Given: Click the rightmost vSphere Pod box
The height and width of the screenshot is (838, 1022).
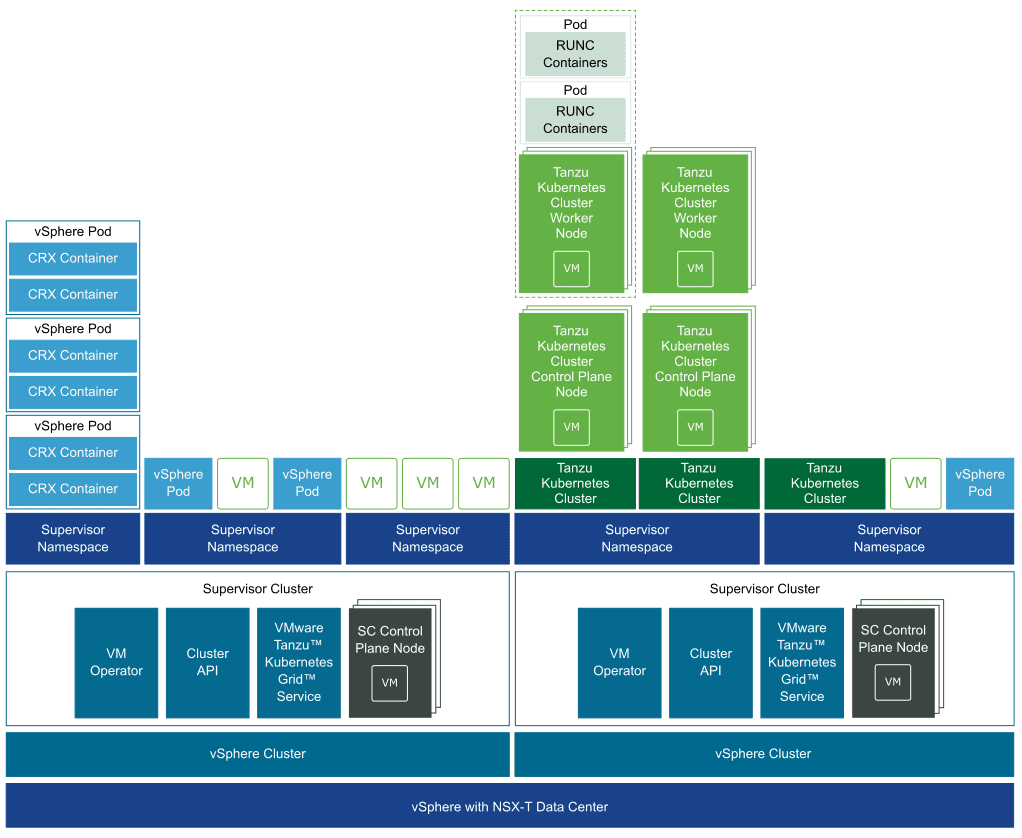Looking at the screenshot, I should point(979,483).
